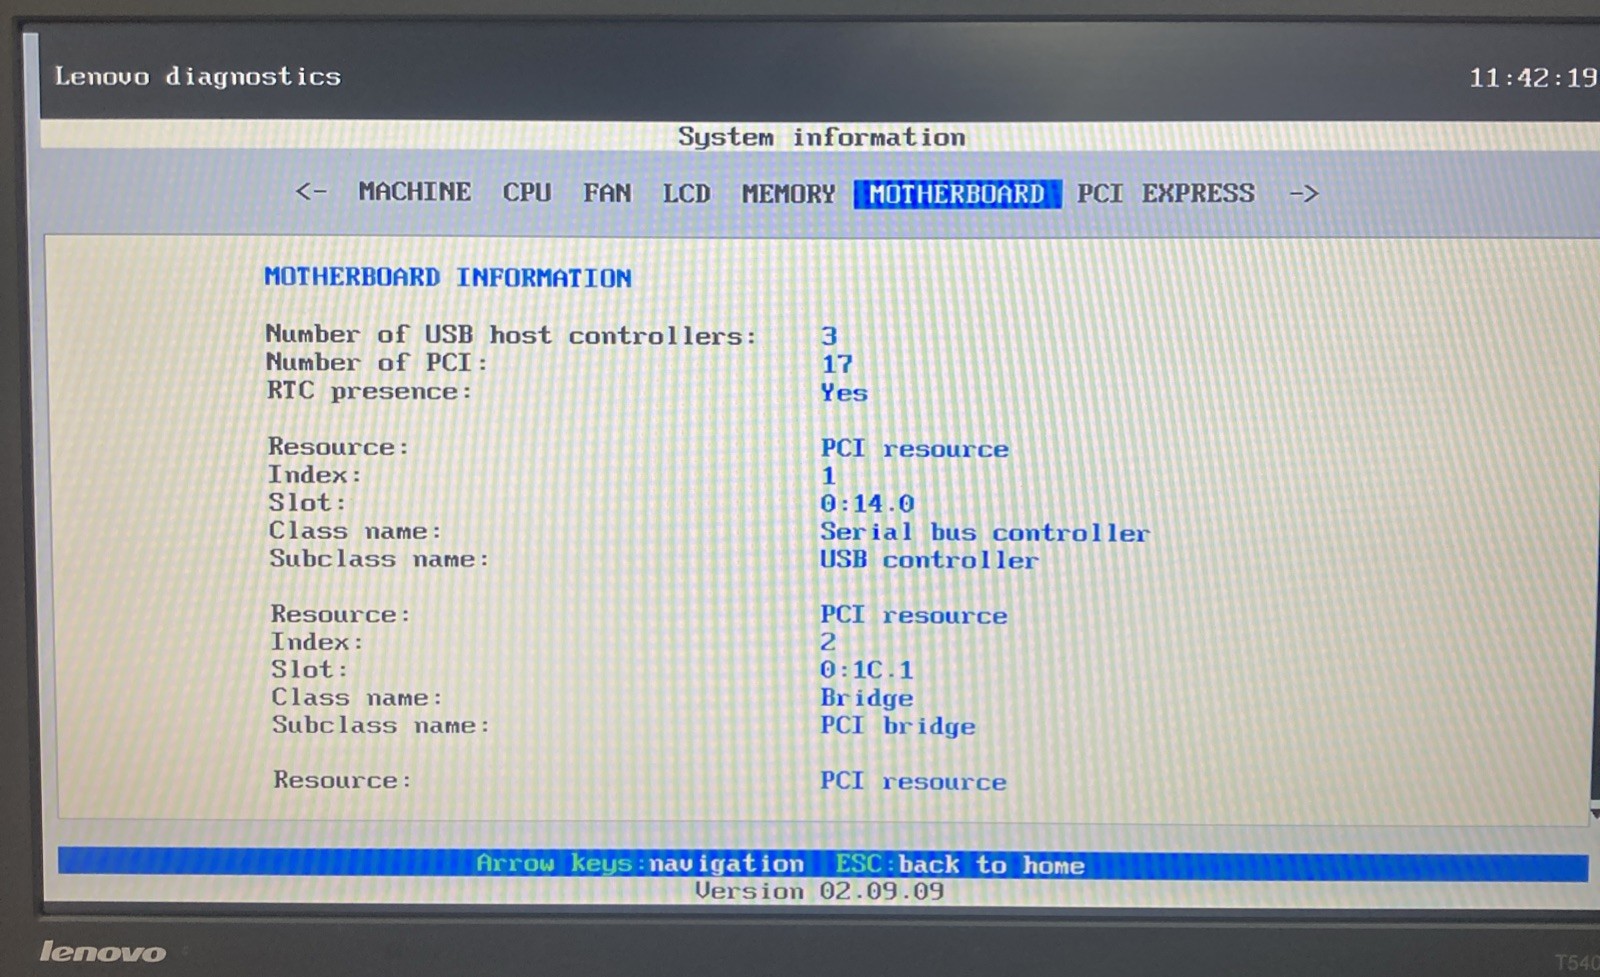
Task: Click the Index value 2
Action: [828, 641]
